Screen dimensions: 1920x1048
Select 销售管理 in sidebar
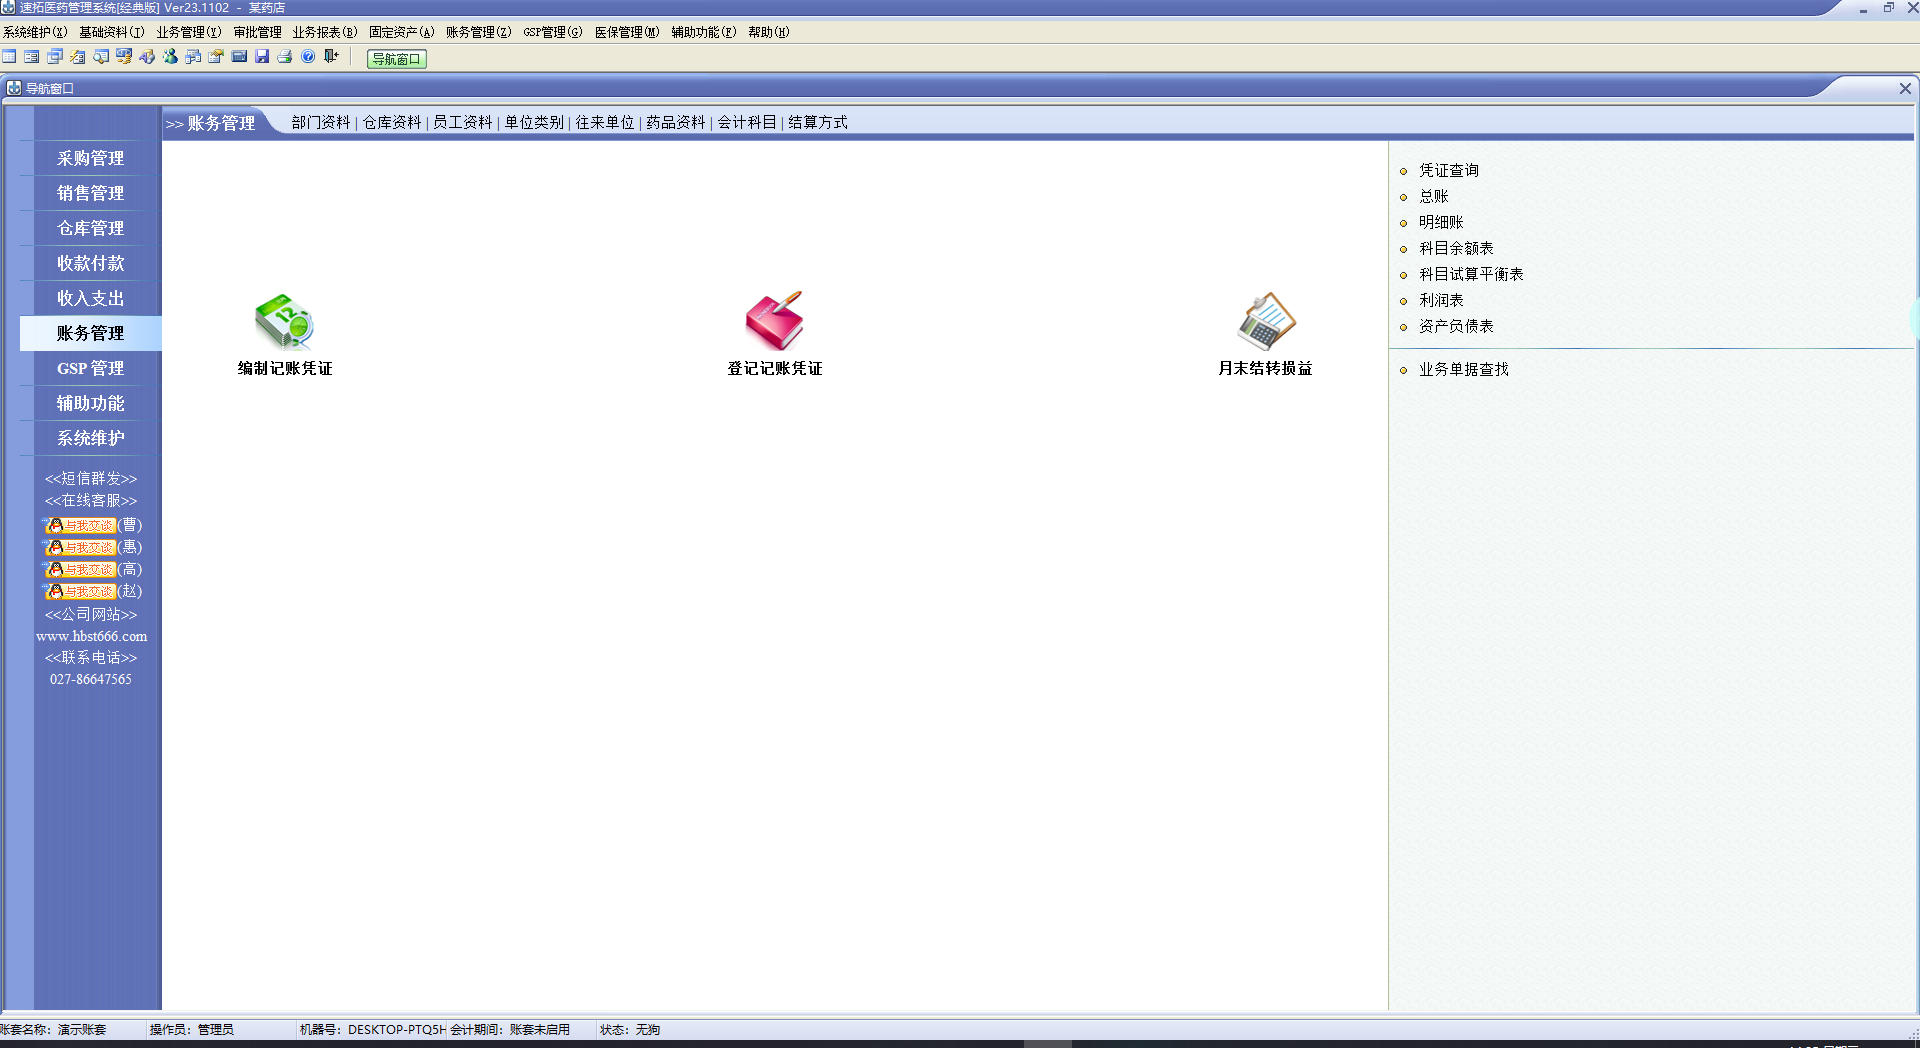91,193
